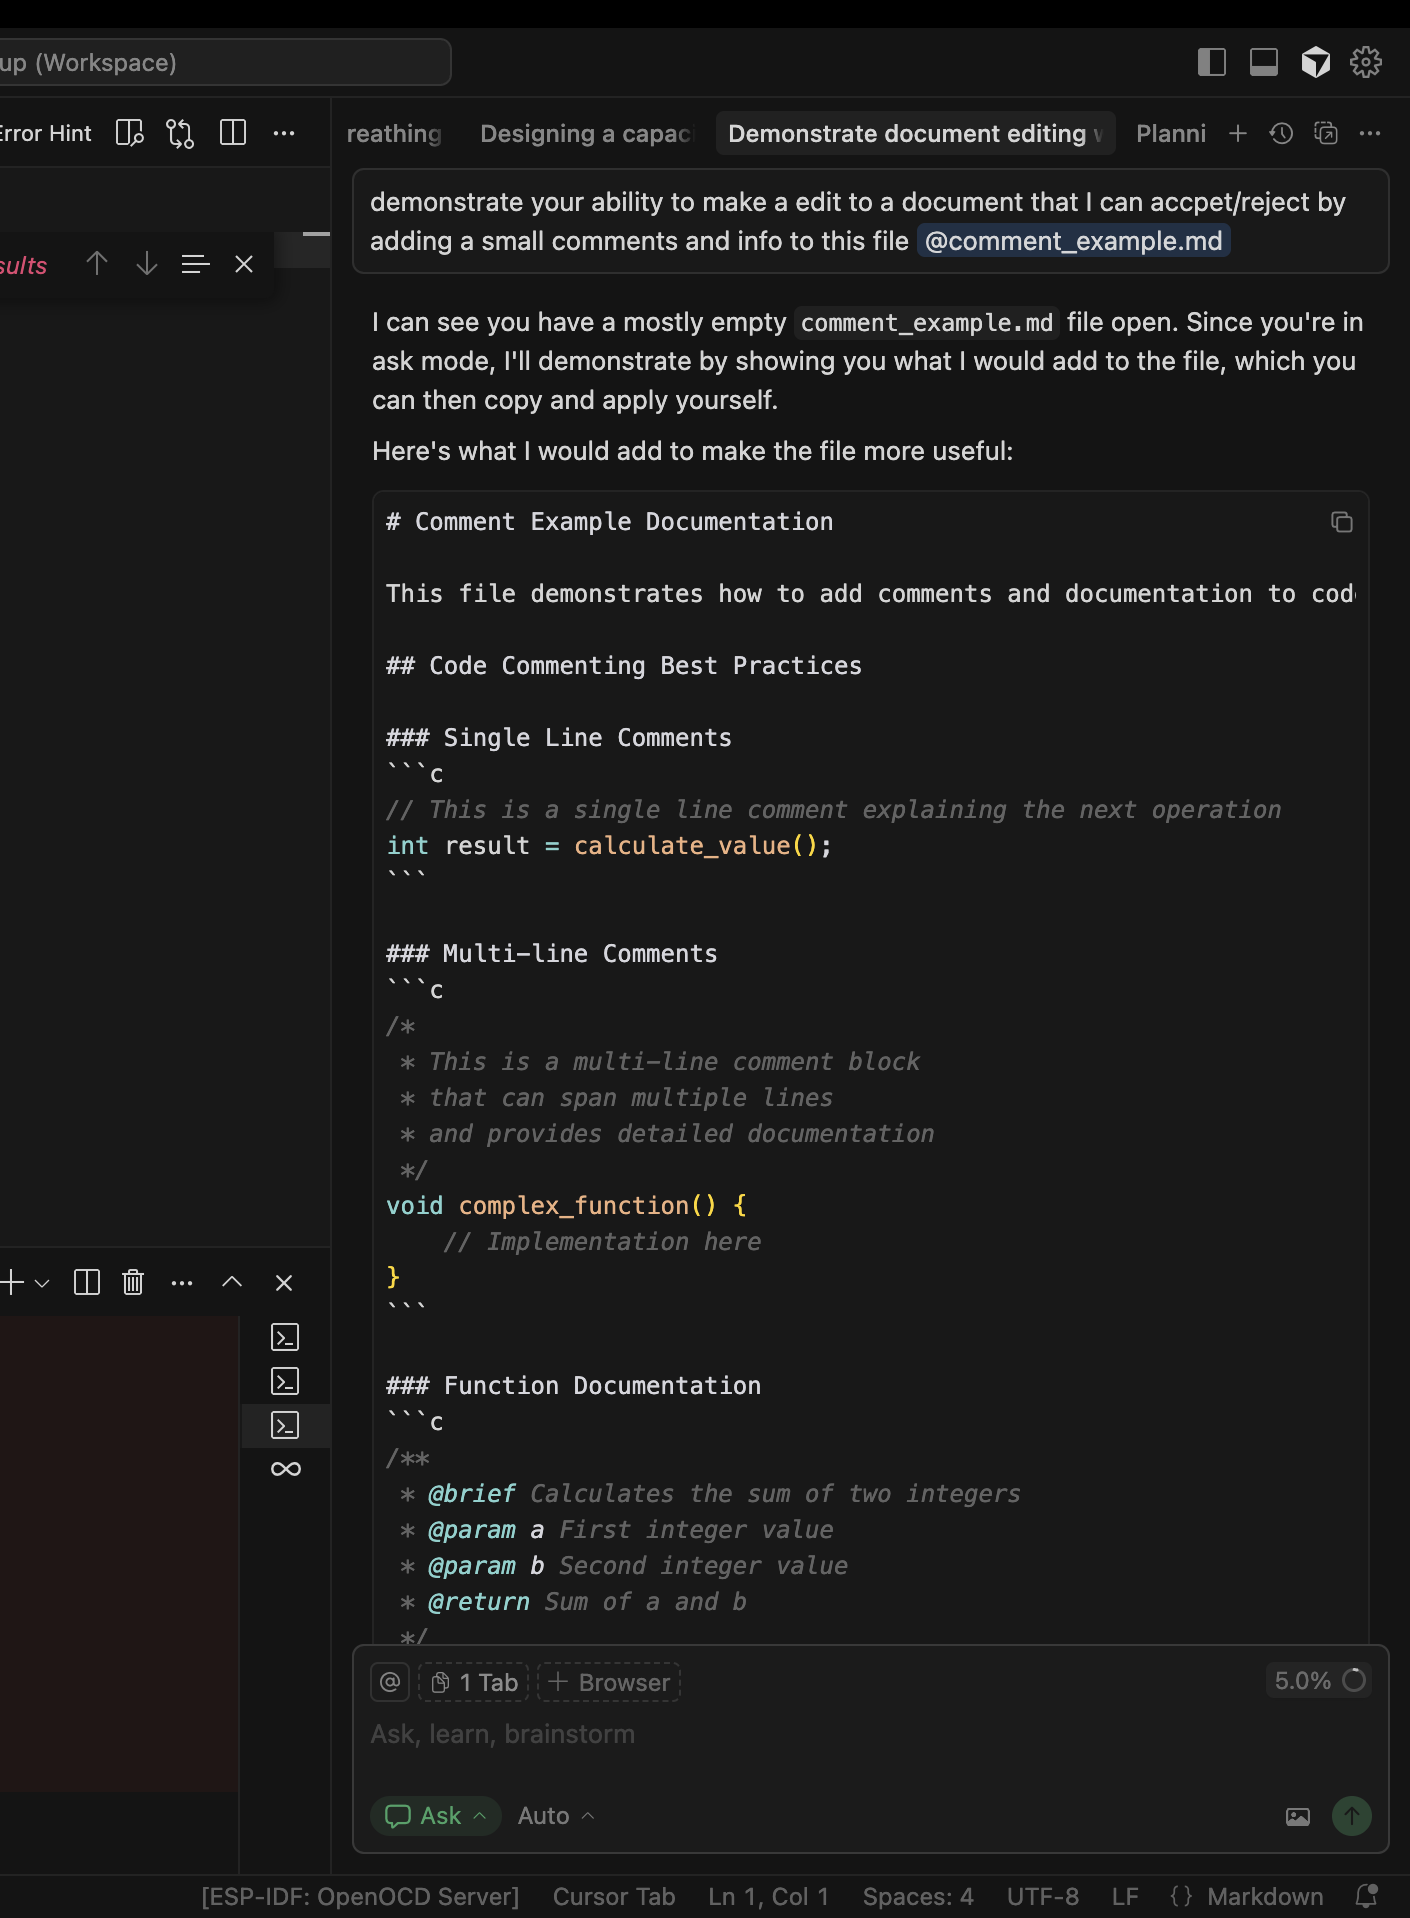Toggle find-in-selection in search widget

(x=195, y=264)
